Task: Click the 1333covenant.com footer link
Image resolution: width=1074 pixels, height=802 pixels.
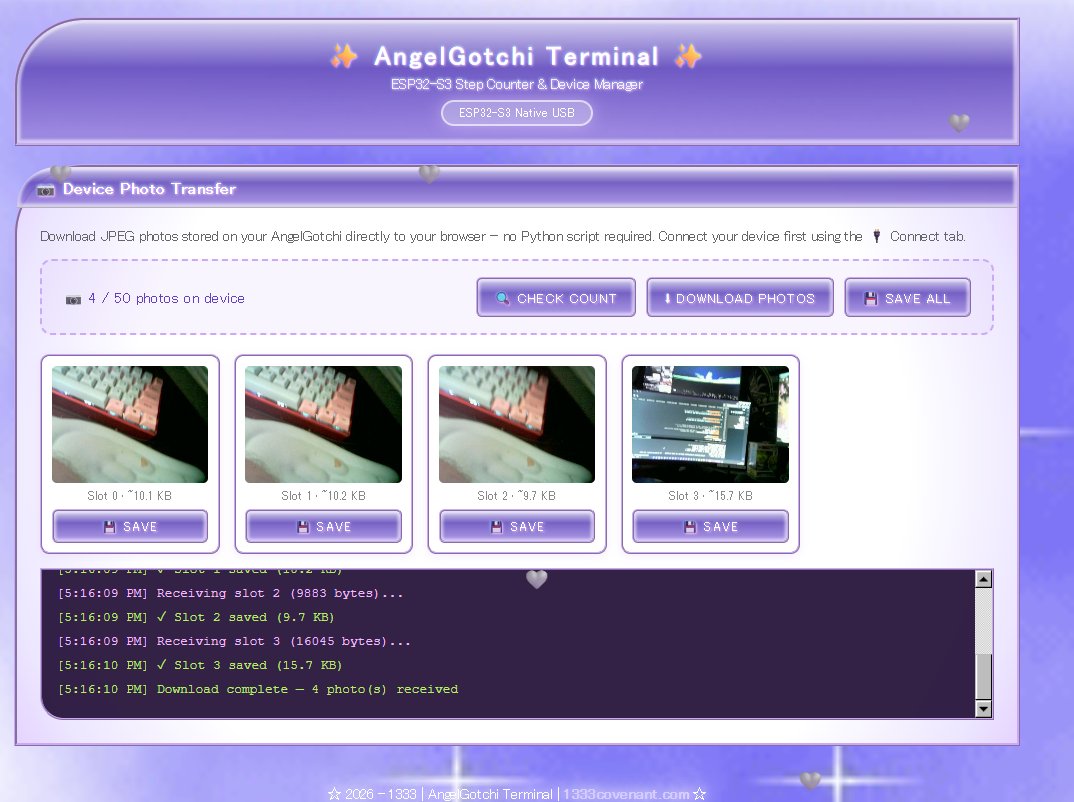Action: tap(626, 794)
